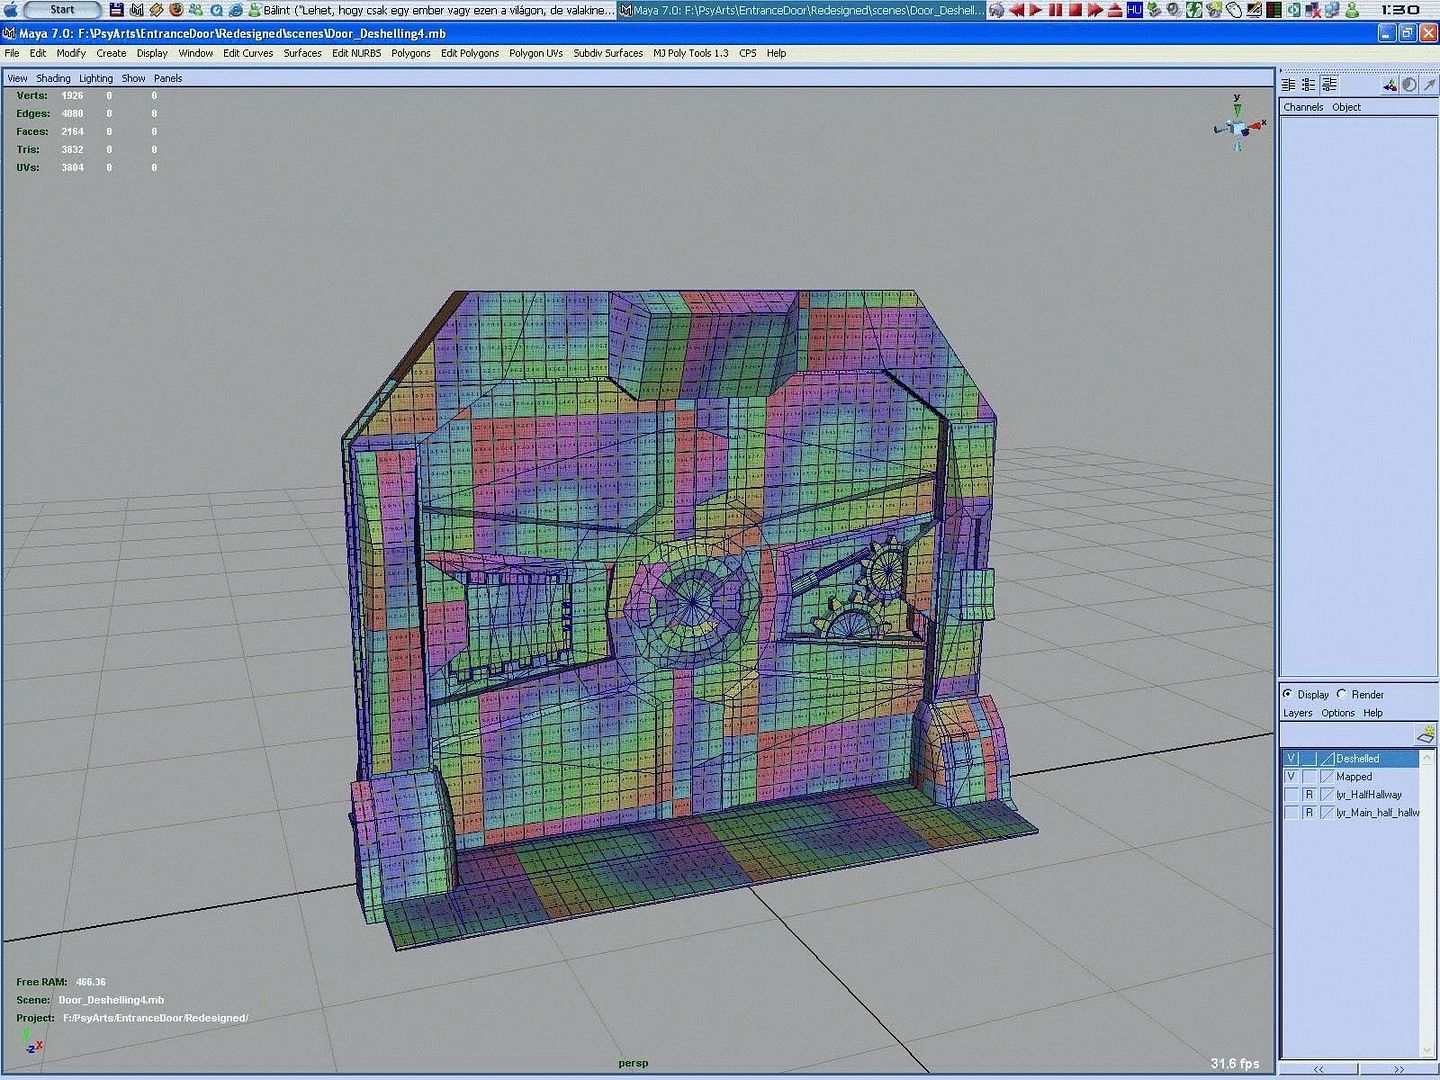The width and height of the screenshot is (1440, 1080).
Task: Open the Channels menu in Channel Box
Action: (x=1303, y=107)
